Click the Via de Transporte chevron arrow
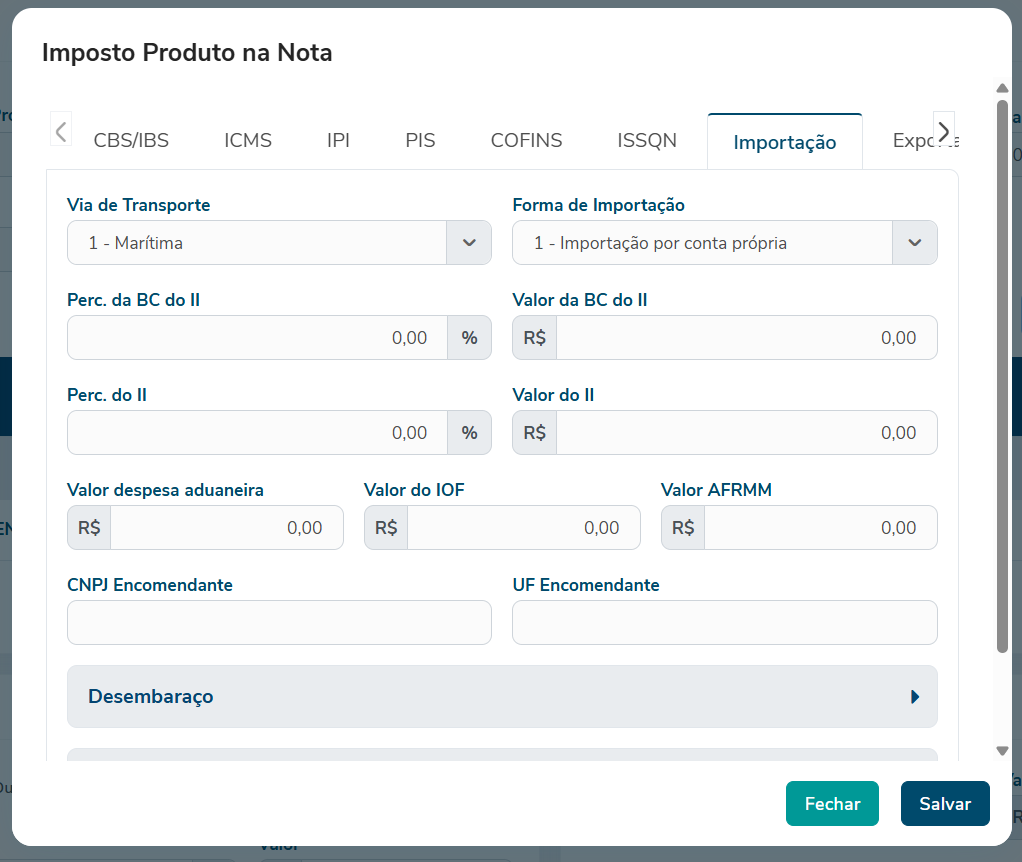Screen dimensions: 1022x862 point(469,242)
